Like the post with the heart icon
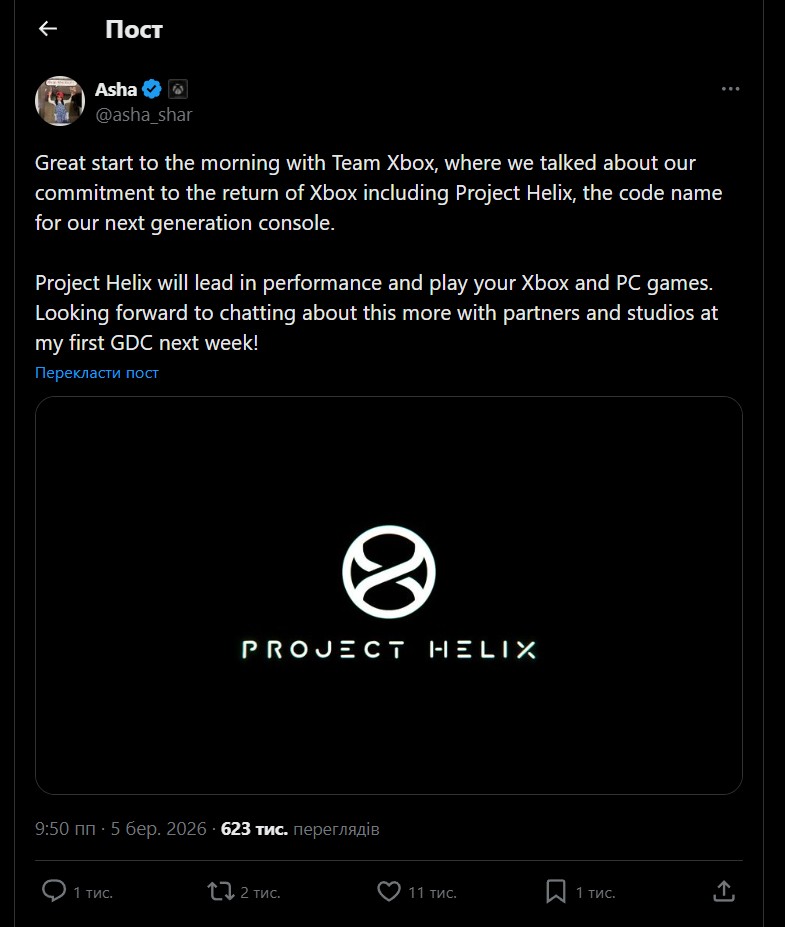This screenshot has height=927, width=785. click(388, 890)
